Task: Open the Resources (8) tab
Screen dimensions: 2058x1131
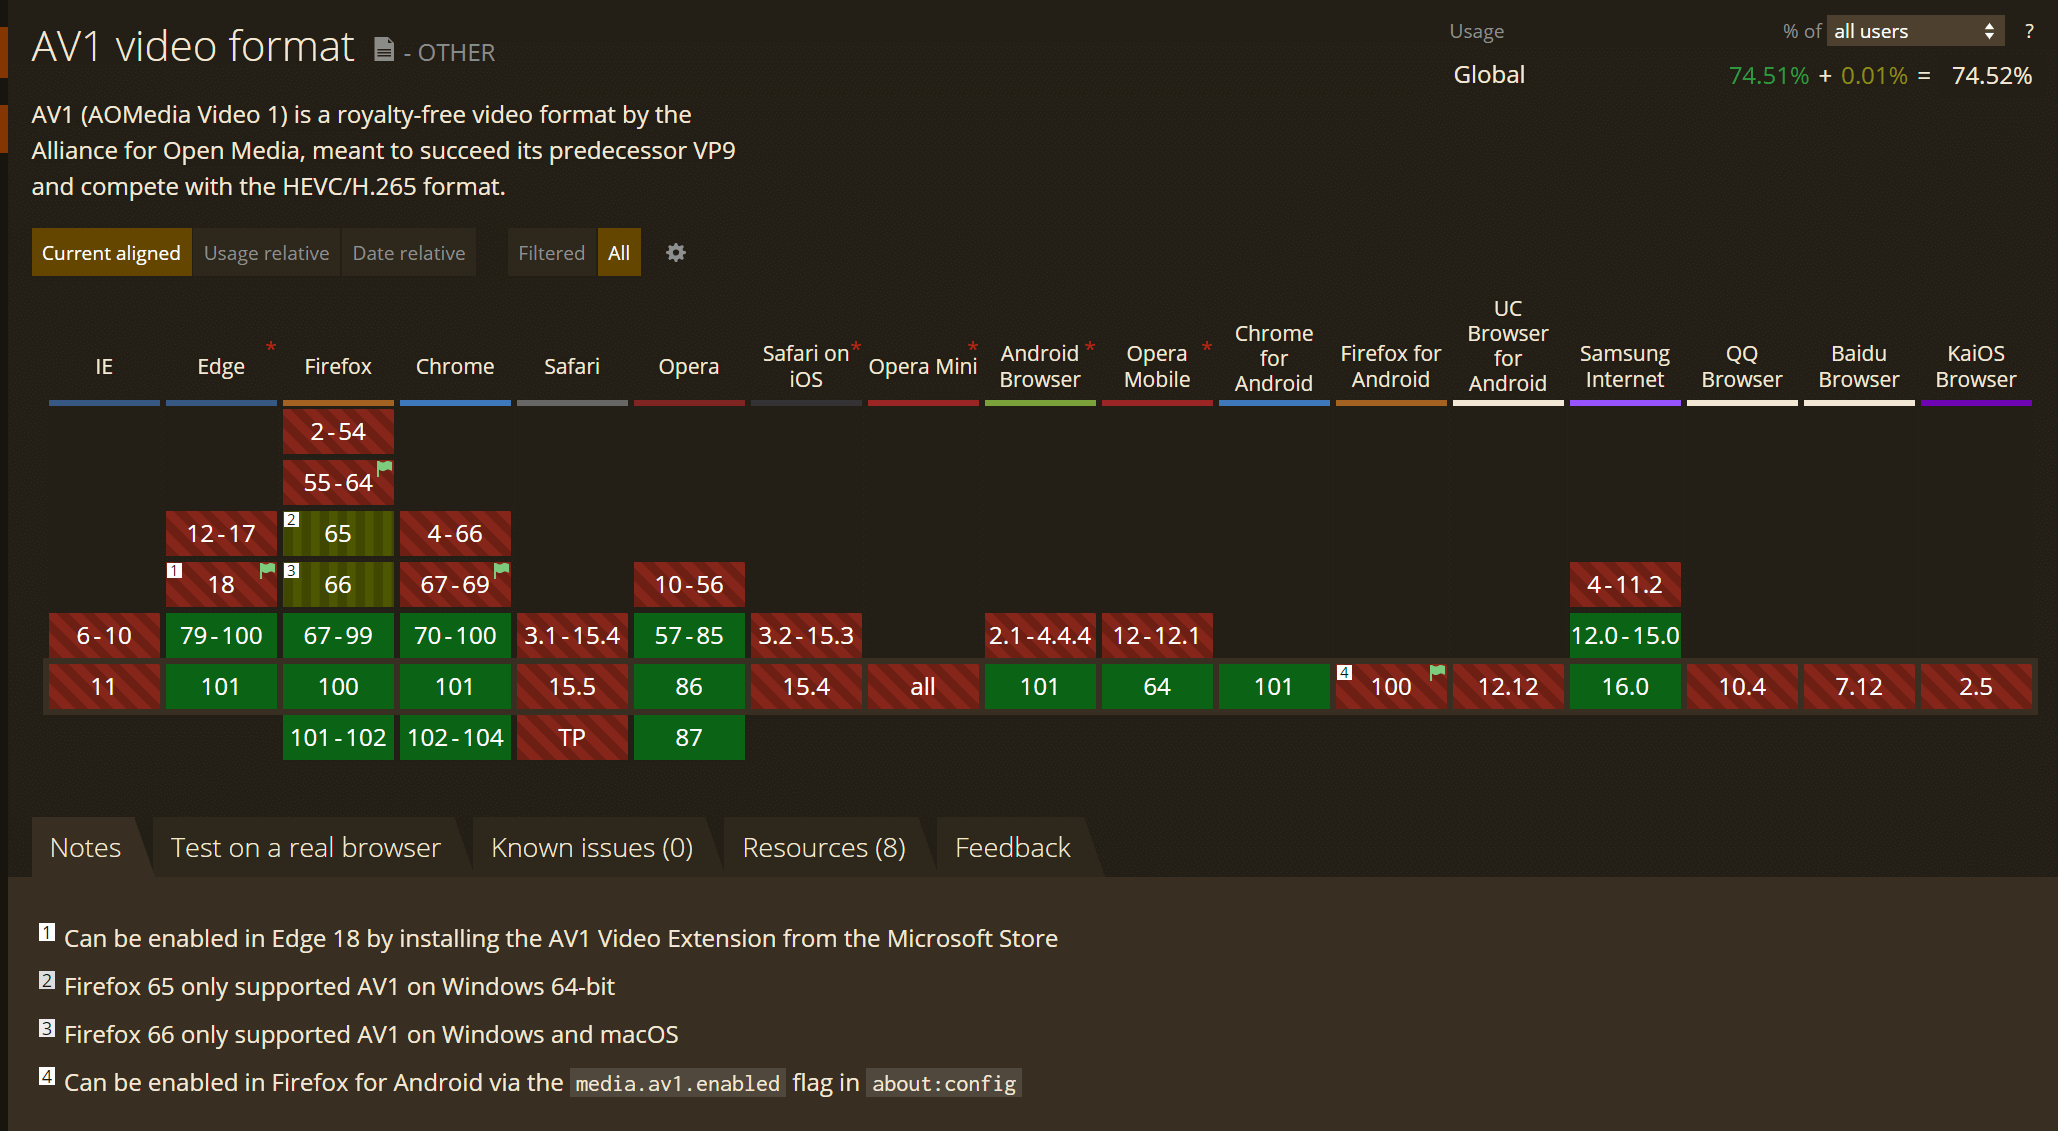Action: tap(824, 848)
